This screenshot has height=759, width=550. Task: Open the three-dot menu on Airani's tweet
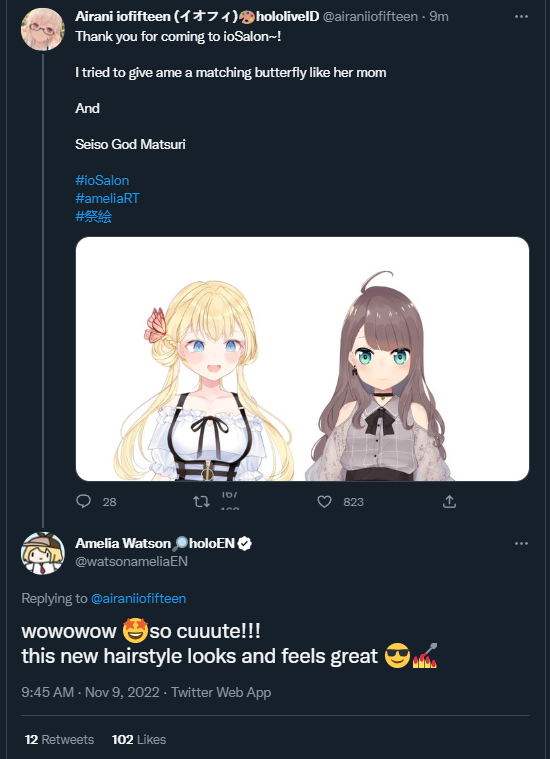click(521, 16)
